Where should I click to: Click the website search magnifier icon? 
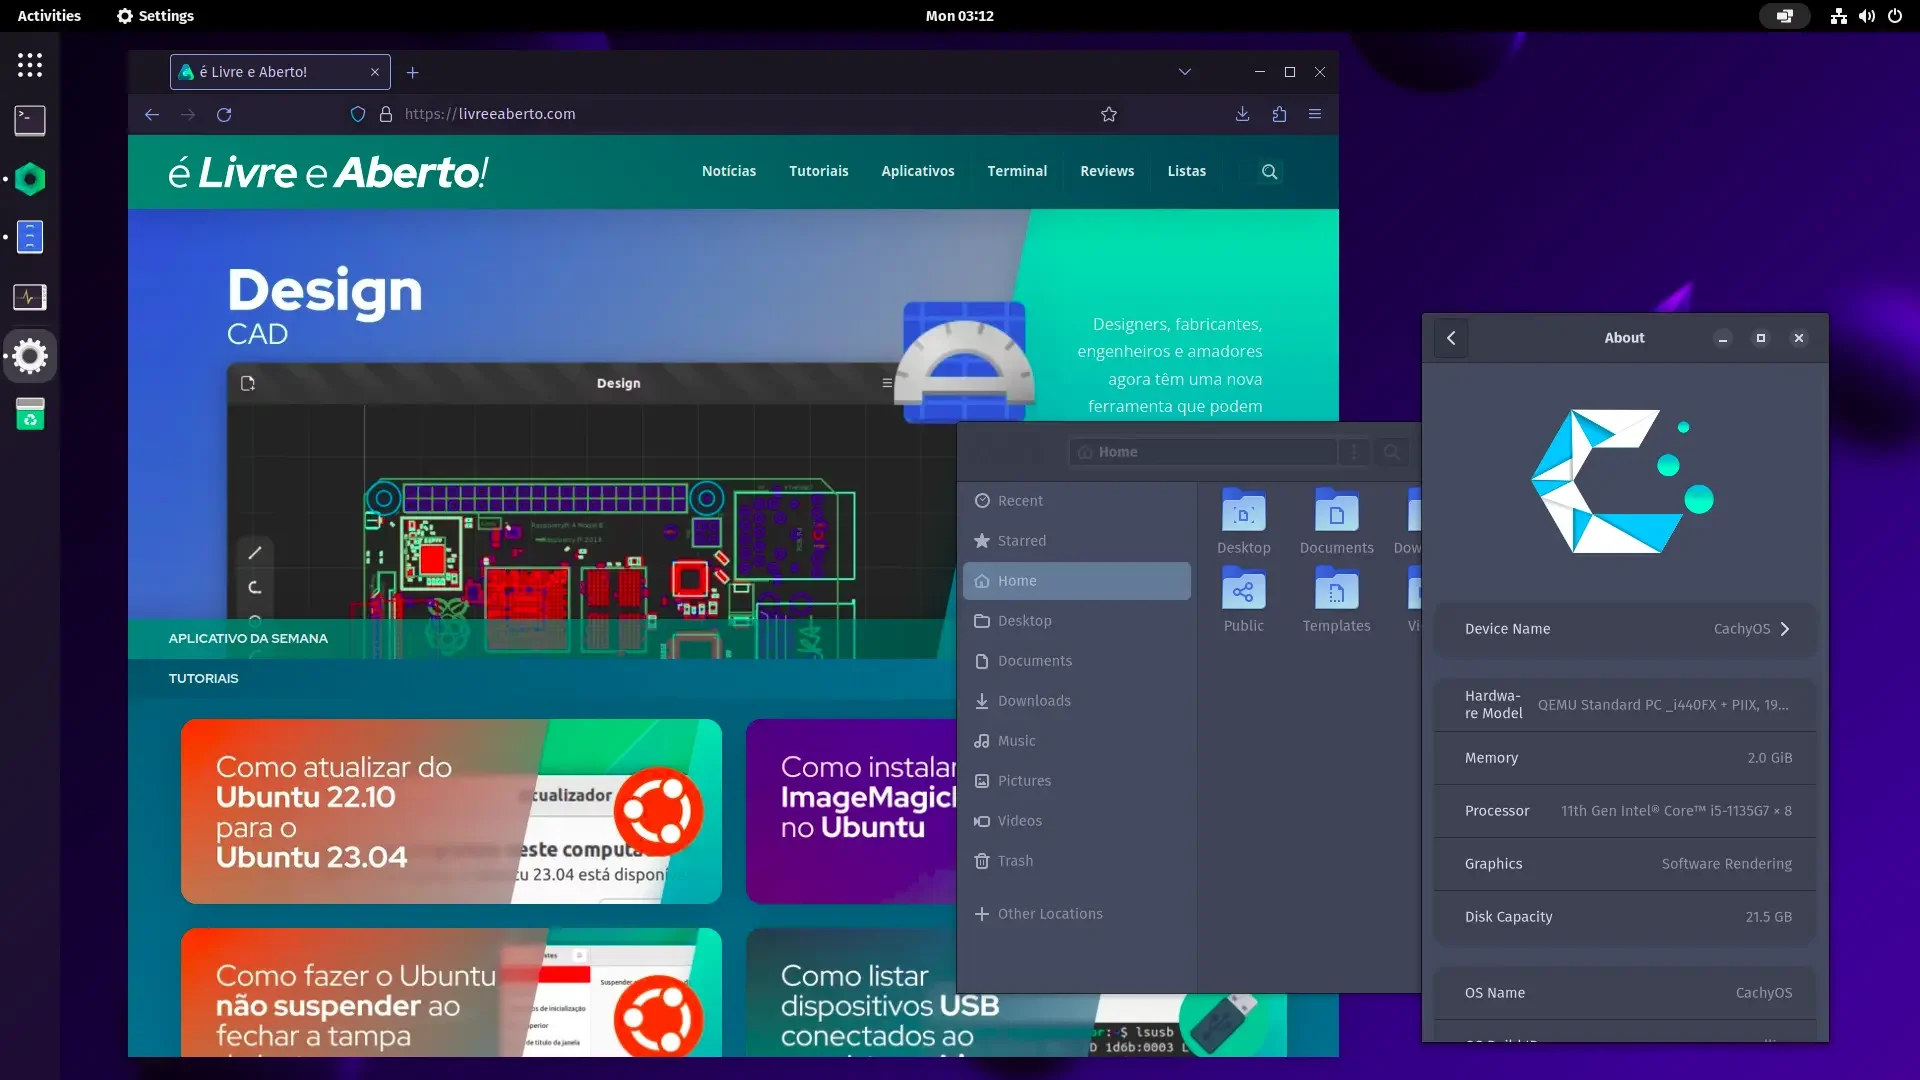[1270, 172]
